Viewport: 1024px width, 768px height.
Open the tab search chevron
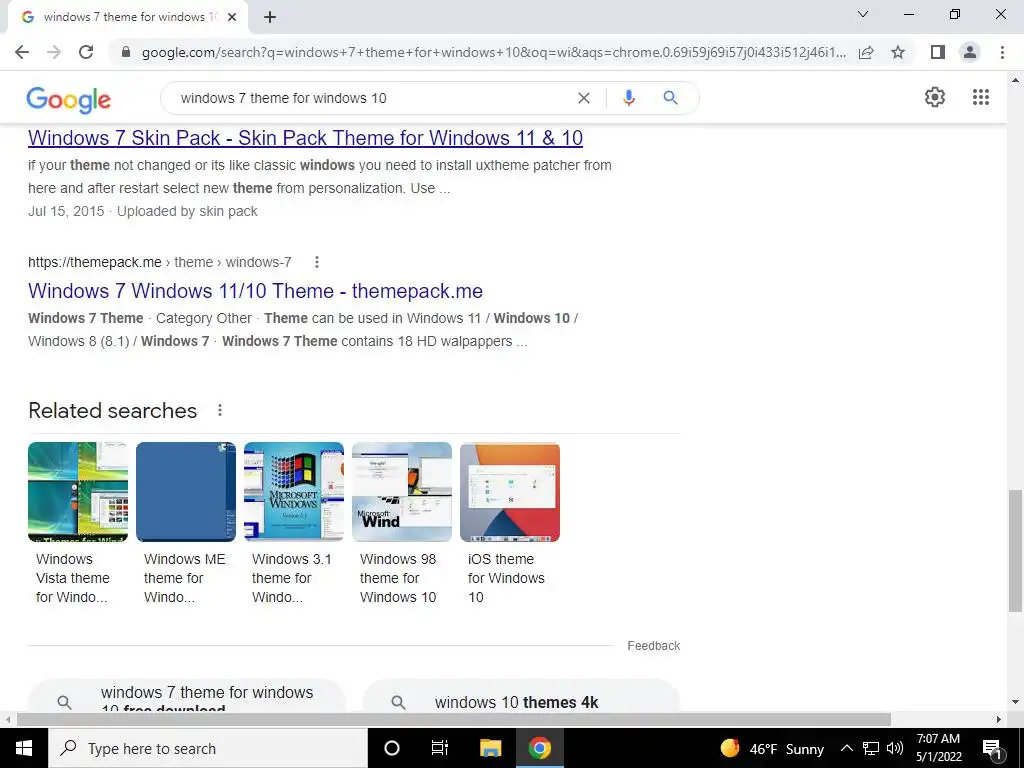pos(863,14)
